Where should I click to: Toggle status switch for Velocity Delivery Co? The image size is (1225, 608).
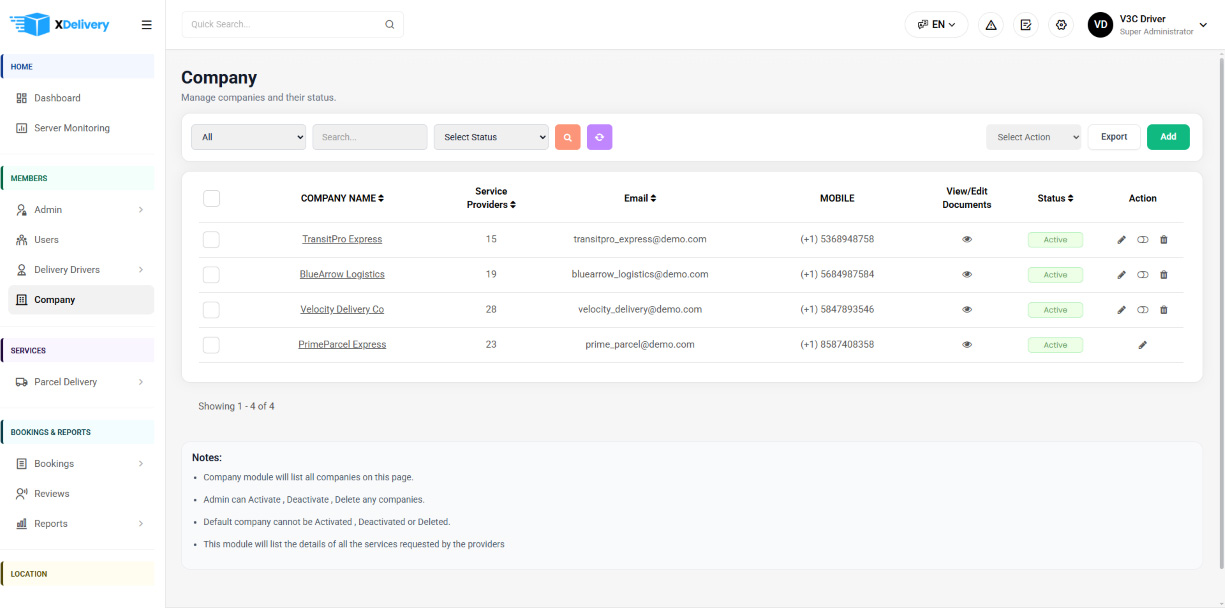(x=1143, y=310)
